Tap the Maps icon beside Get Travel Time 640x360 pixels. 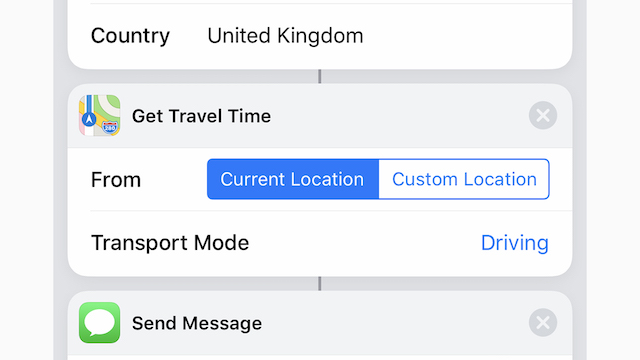coord(100,116)
